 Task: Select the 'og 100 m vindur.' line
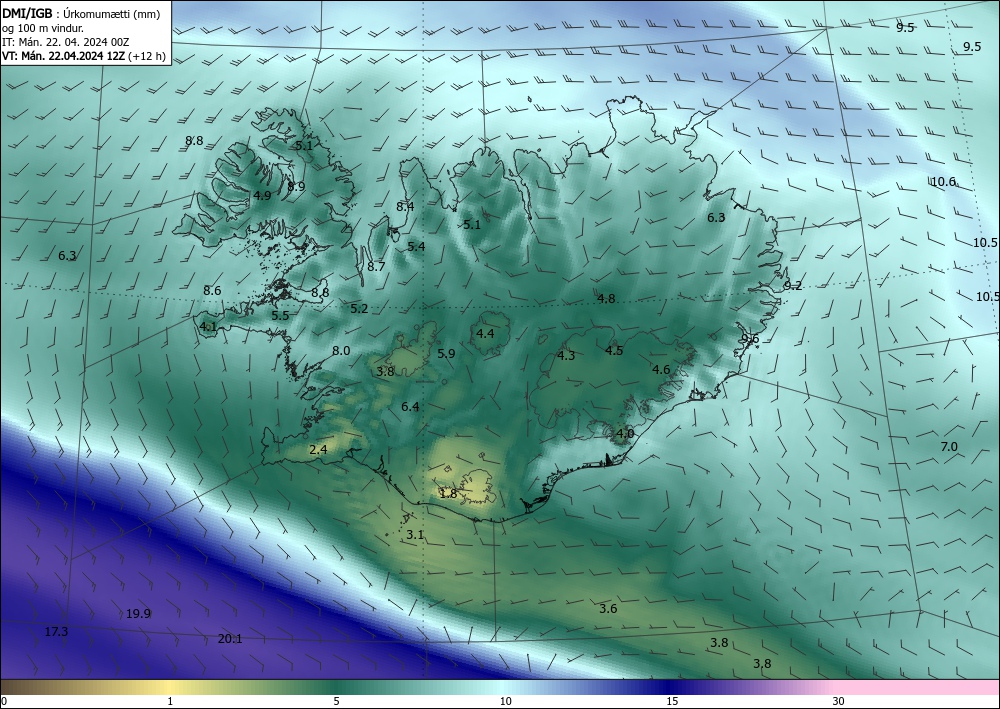[43, 28]
